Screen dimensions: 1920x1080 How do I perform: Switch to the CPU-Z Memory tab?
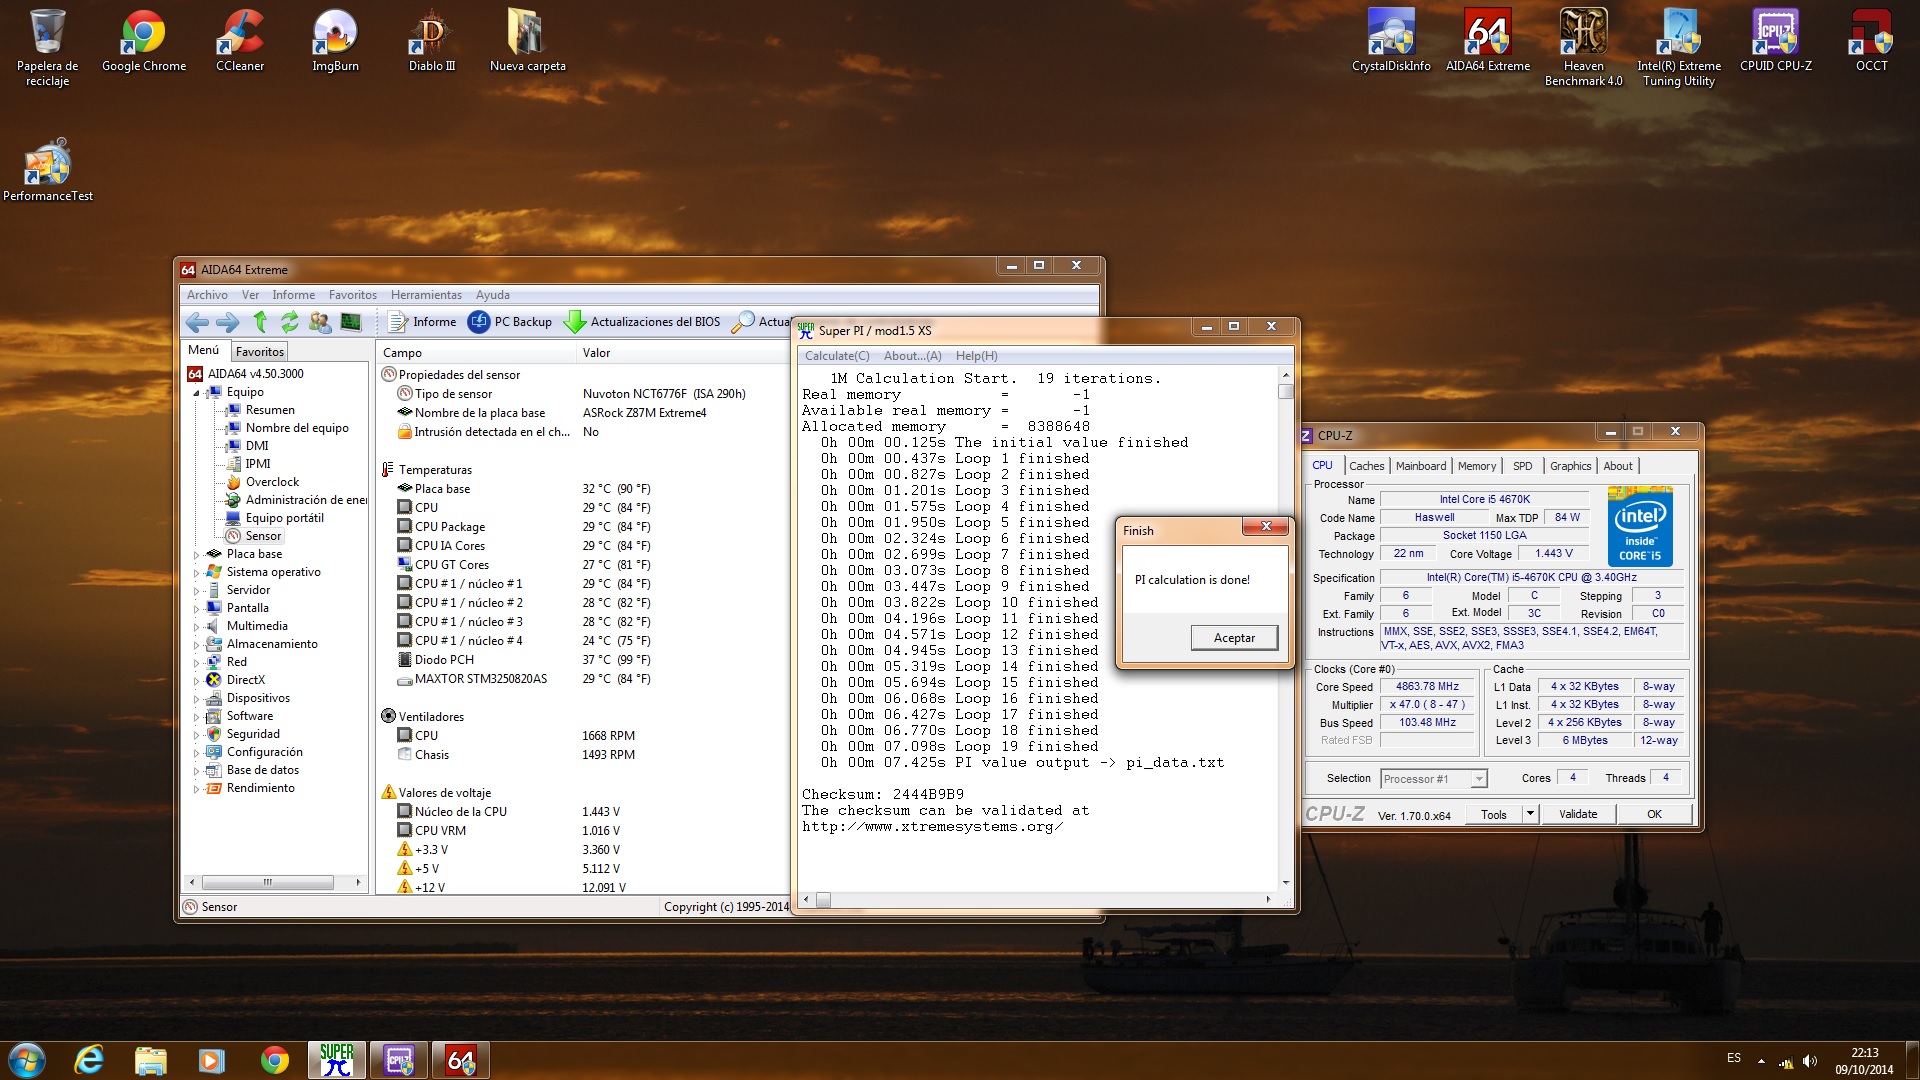(x=1476, y=466)
